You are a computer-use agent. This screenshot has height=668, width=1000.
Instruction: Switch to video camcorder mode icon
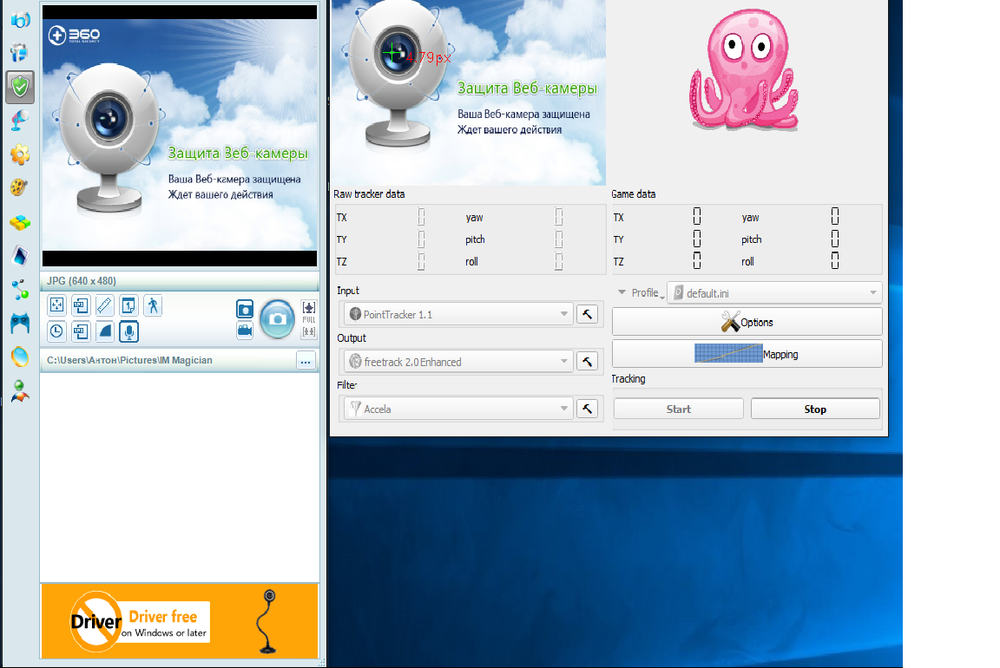click(x=245, y=330)
